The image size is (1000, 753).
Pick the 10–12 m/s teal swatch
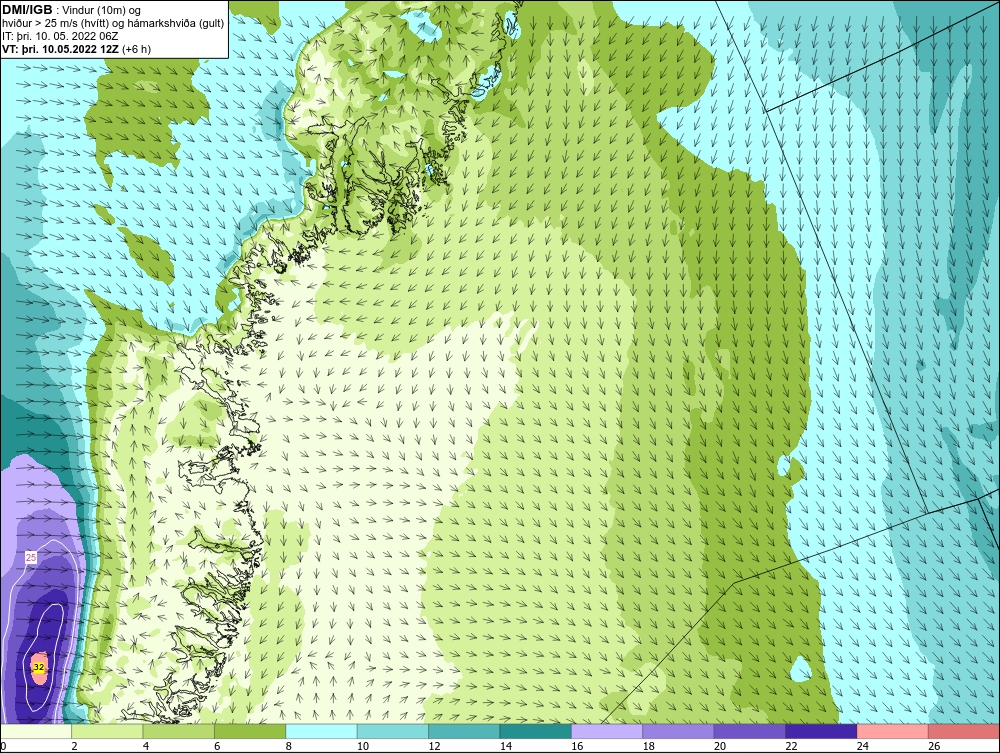[393, 731]
